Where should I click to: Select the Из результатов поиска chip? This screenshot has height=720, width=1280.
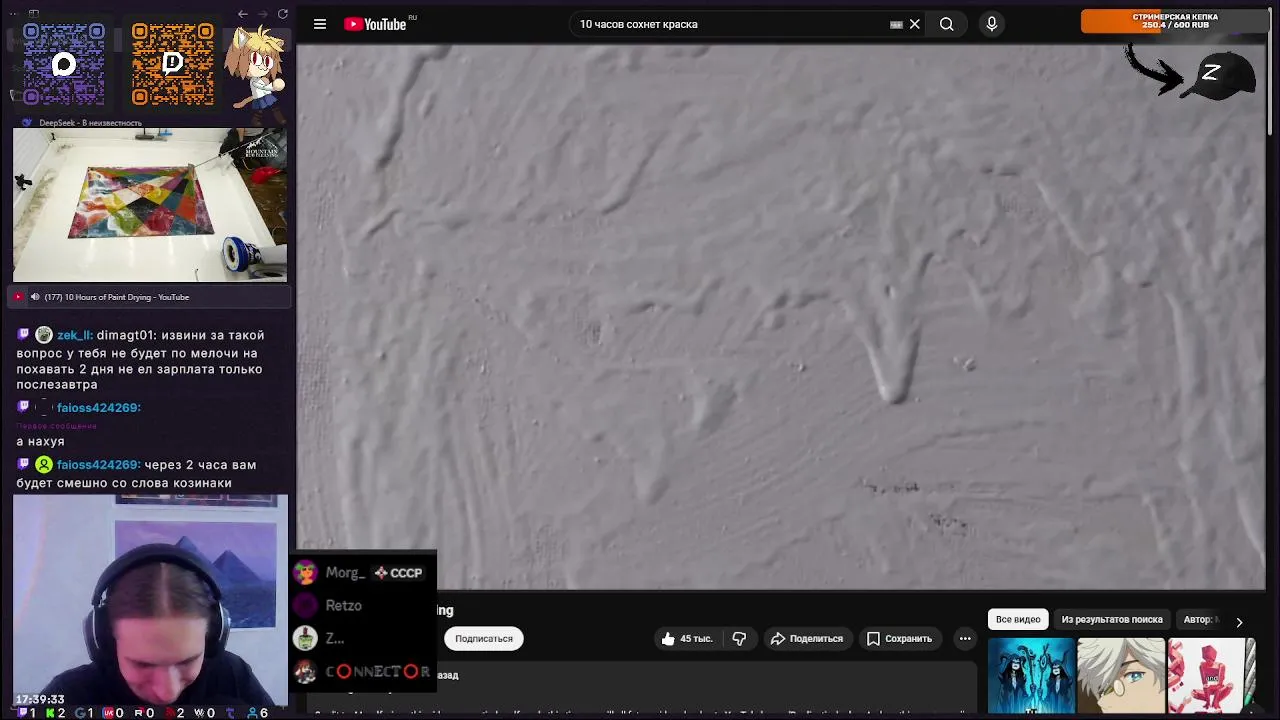[x=1112, y=619]
